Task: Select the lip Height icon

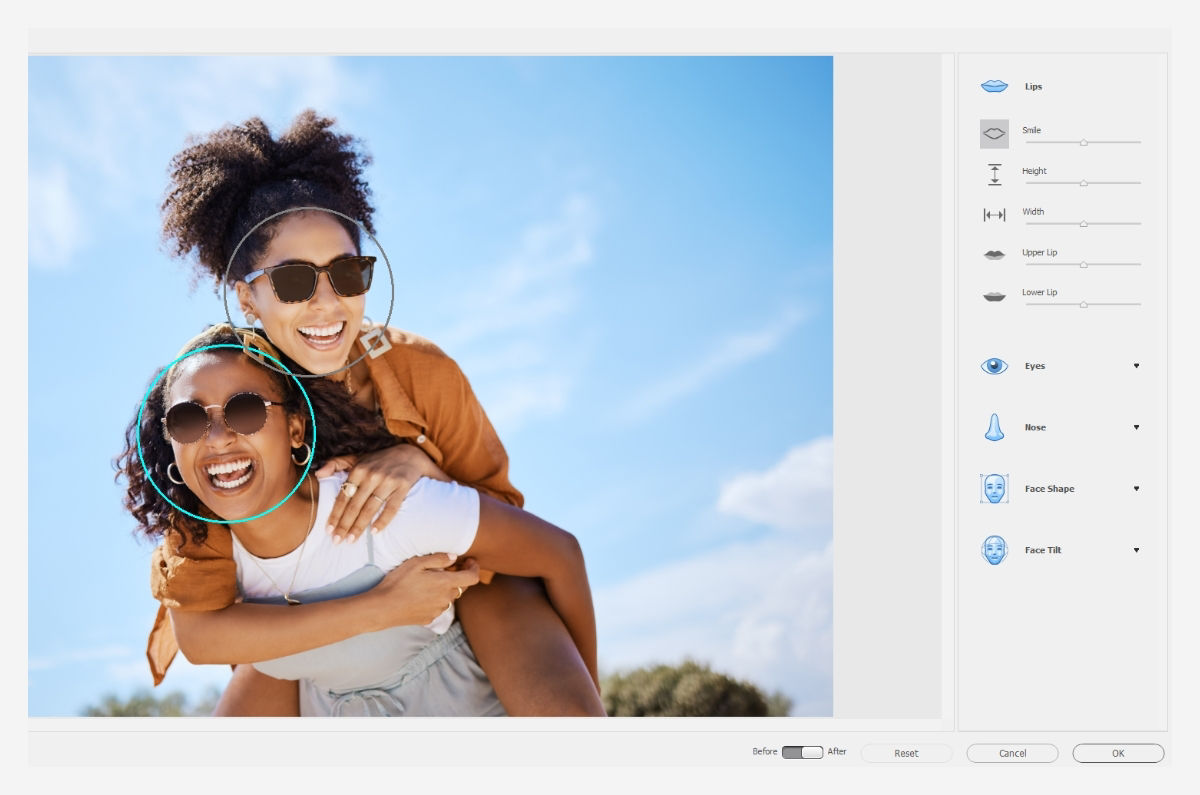Action: 994,173
